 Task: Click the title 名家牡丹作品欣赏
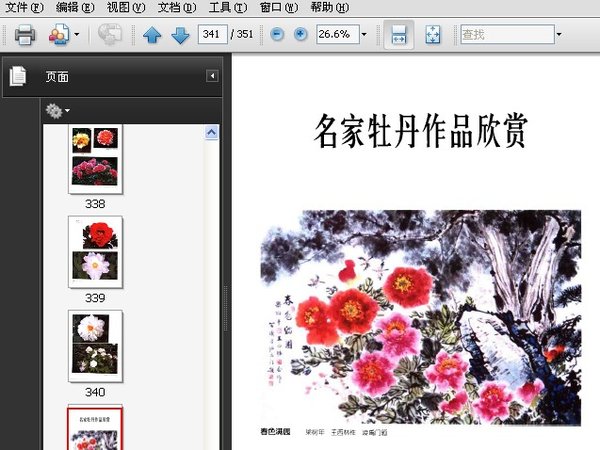point(421,131)
